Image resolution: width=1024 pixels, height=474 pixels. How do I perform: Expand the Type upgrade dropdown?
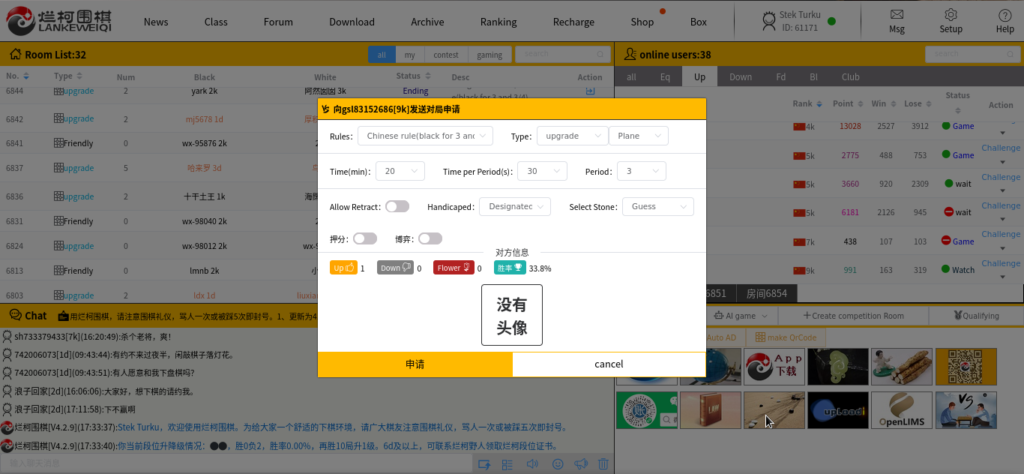point(572,135)
